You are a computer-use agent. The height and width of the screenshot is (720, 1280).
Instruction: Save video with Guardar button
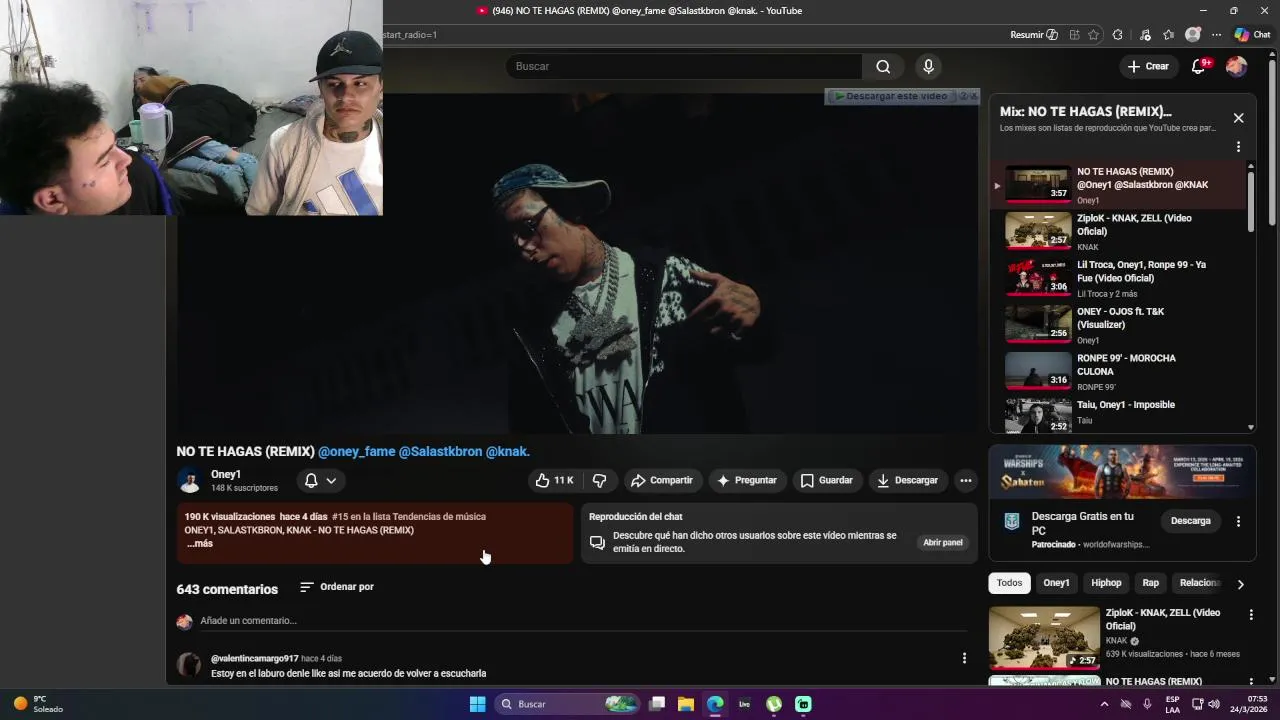point(827,481)
